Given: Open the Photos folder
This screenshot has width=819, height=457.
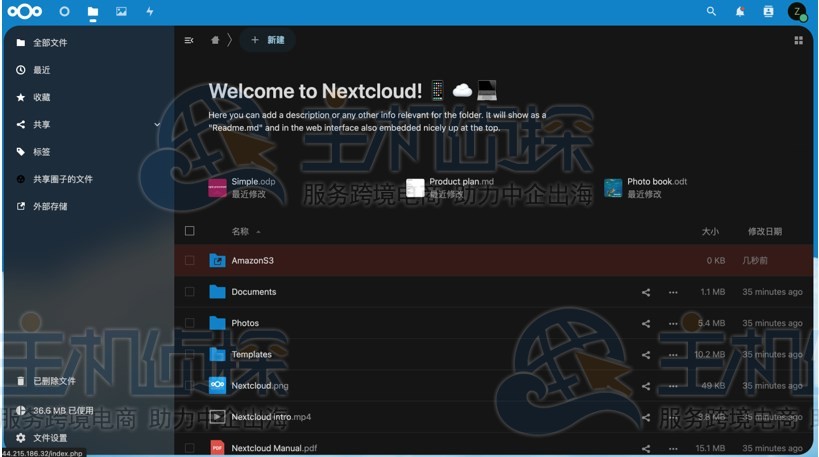Looking at the screenshot, I should coord(245,323).
